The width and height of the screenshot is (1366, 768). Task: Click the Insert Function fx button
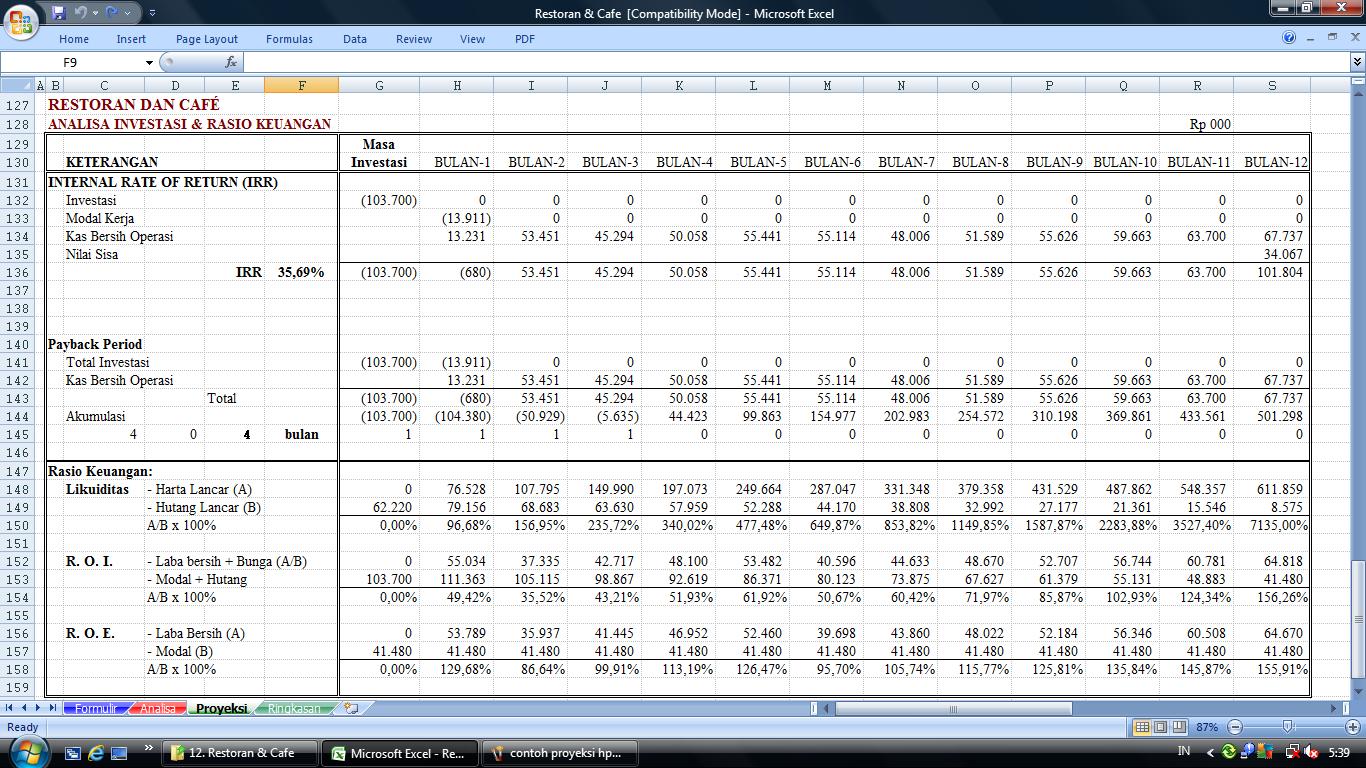pos(231,62)
